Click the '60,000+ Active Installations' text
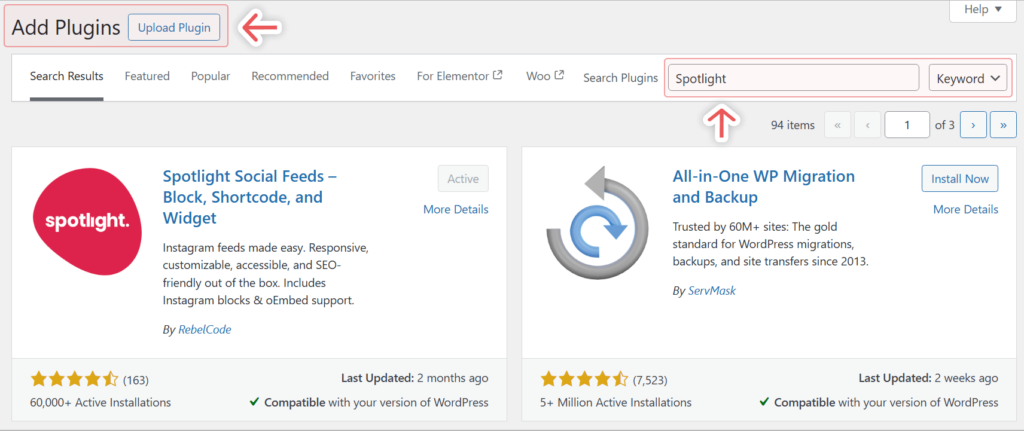Viewport: 1024px width, 431px height. (x=101, y=402)
